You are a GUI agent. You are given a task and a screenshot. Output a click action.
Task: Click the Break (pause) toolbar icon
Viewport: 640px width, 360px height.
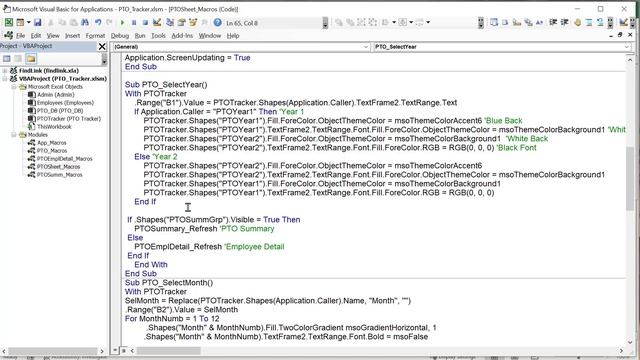click(x=134, y=22)
